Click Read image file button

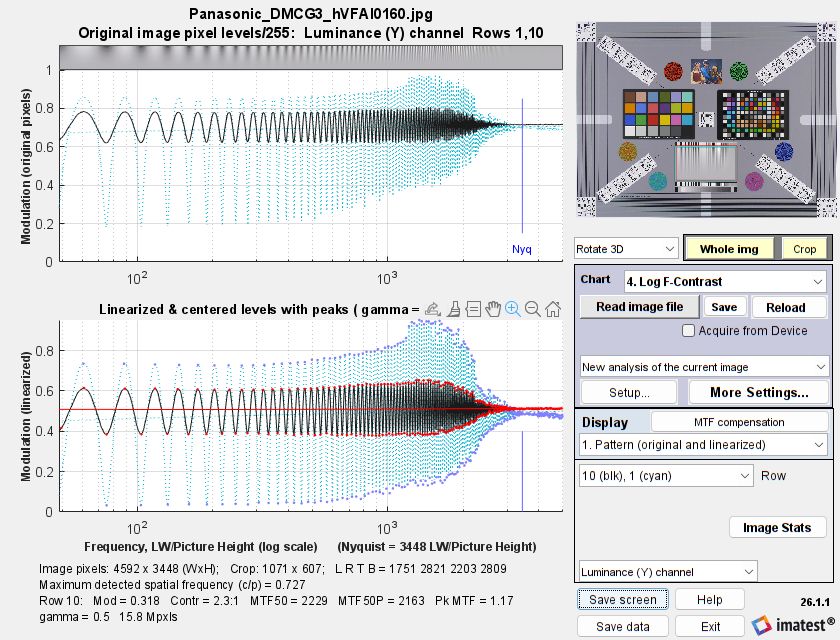640,307
